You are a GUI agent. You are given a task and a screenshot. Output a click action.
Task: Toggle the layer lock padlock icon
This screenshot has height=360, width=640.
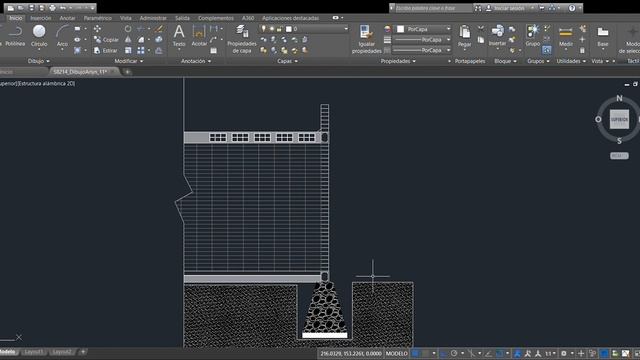pos(280,29)
